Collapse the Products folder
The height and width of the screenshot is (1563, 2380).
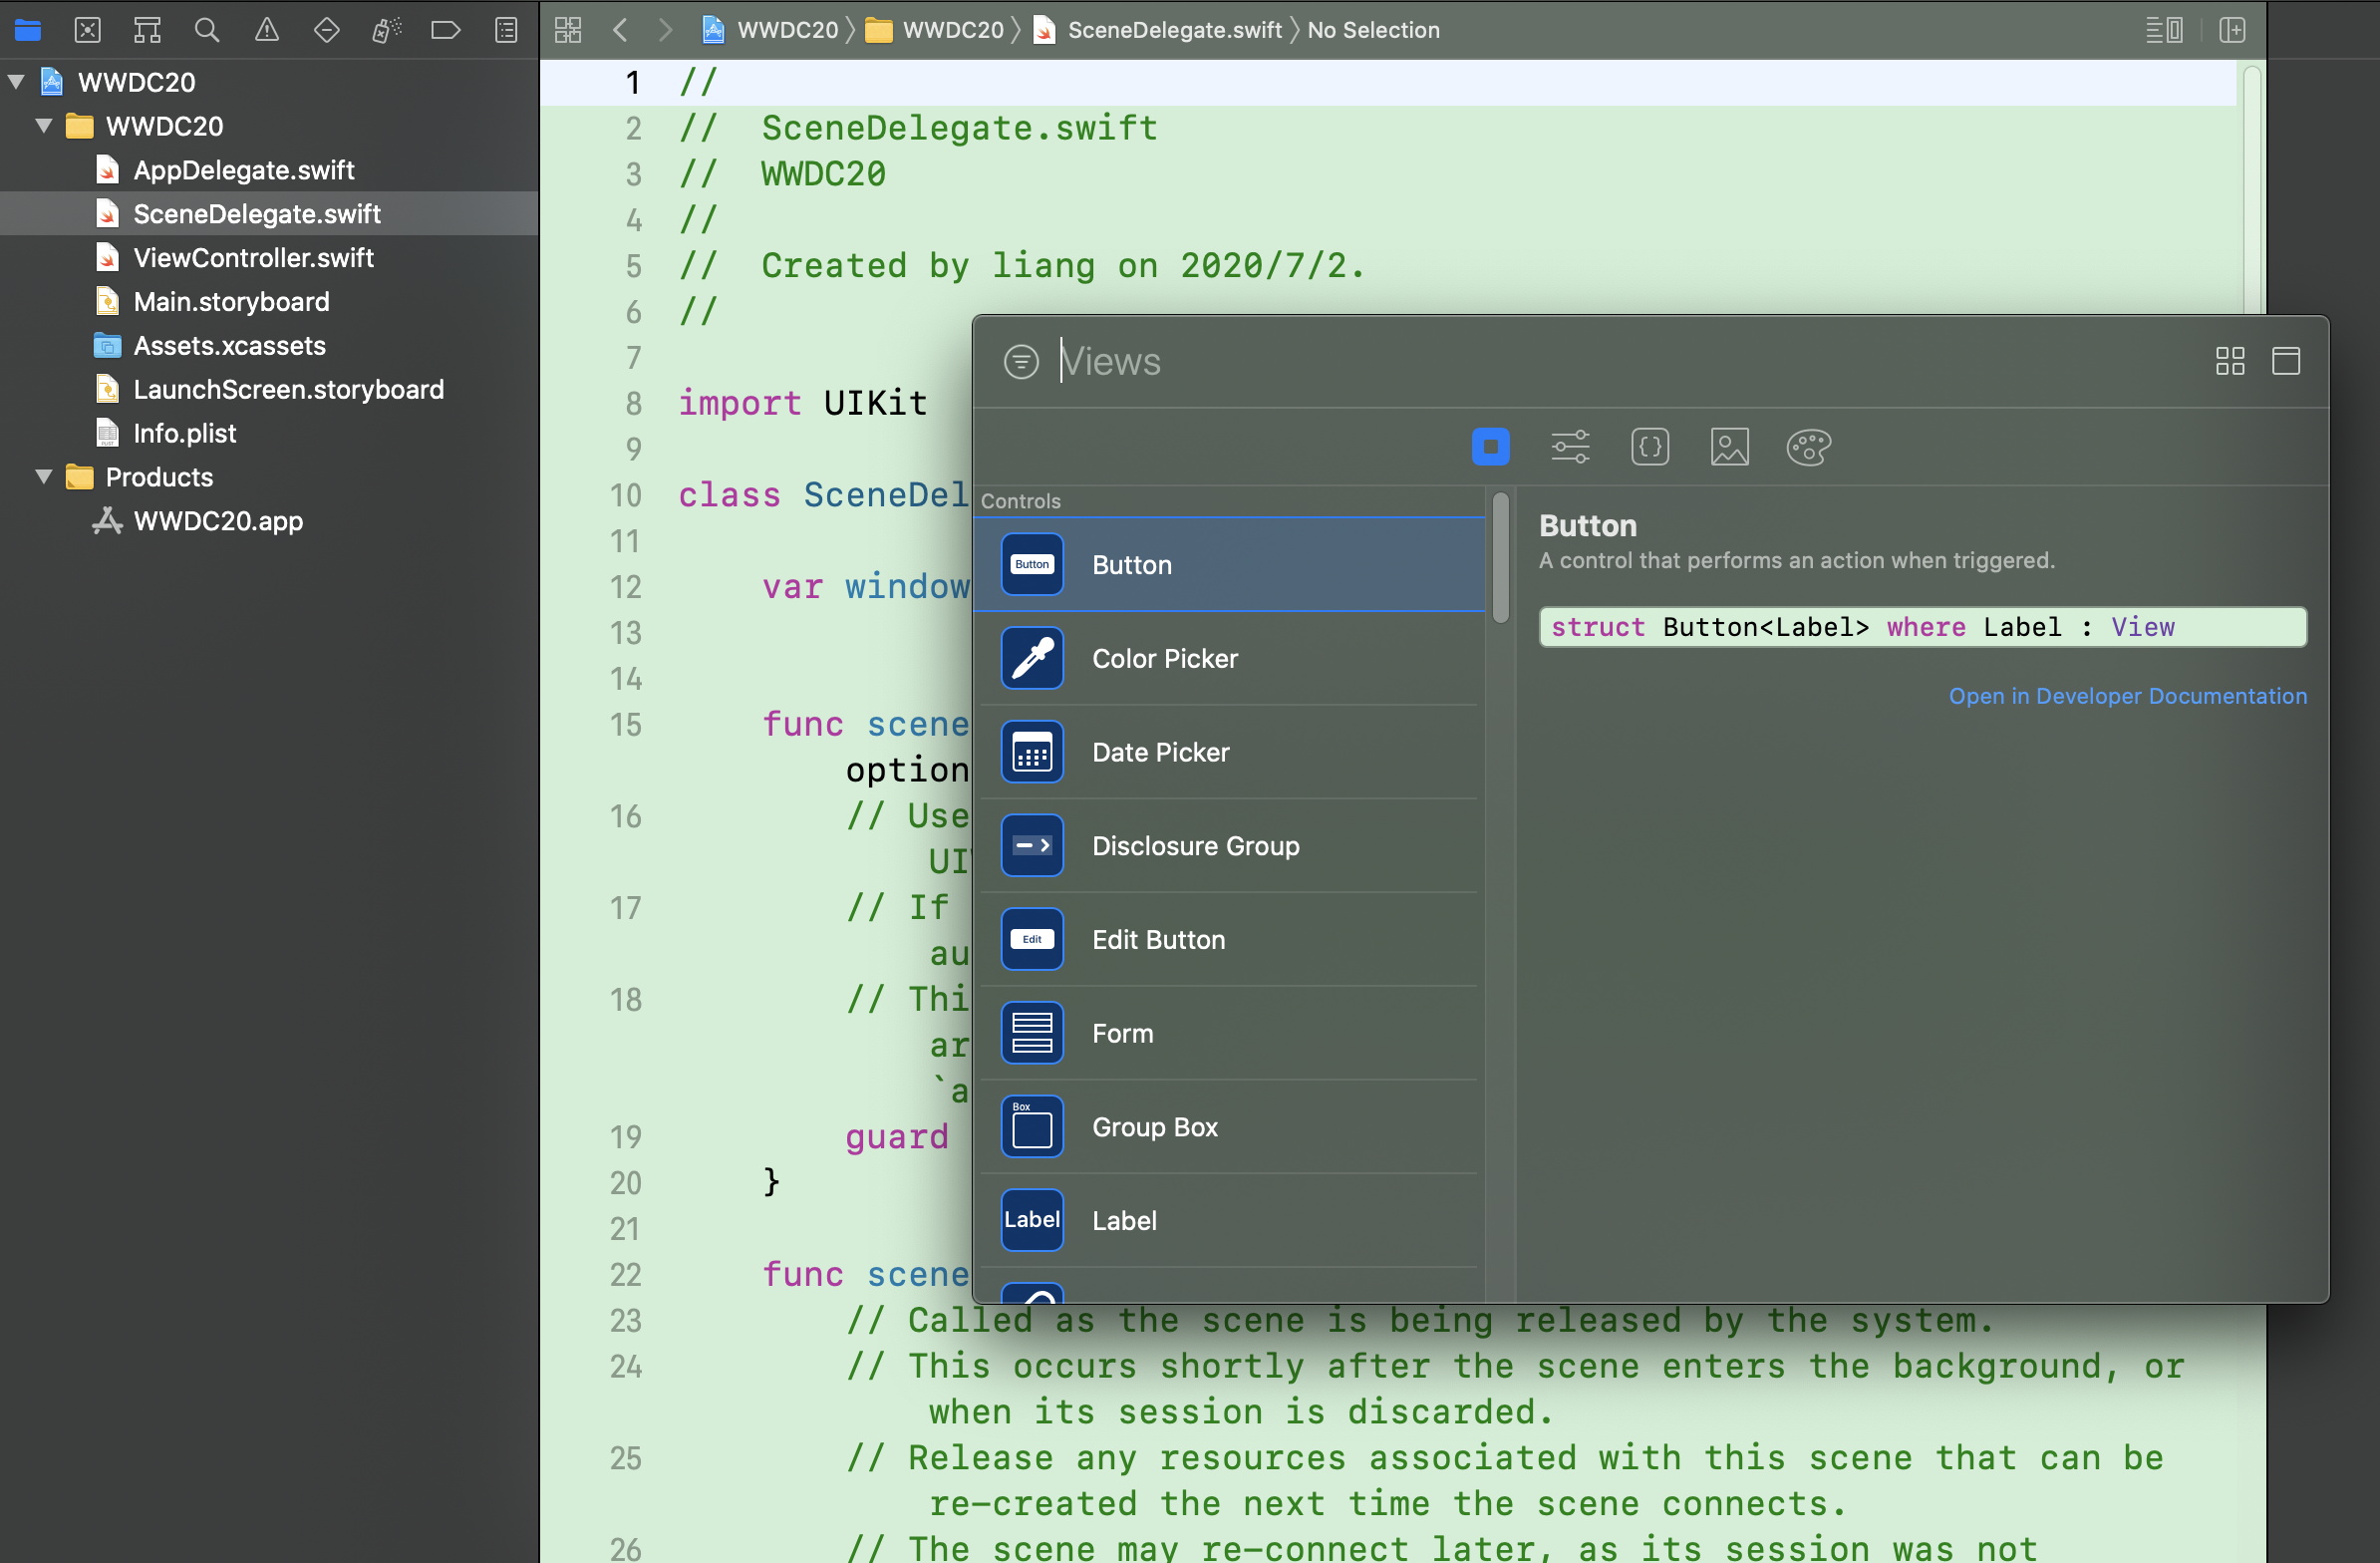coord(44,477)
